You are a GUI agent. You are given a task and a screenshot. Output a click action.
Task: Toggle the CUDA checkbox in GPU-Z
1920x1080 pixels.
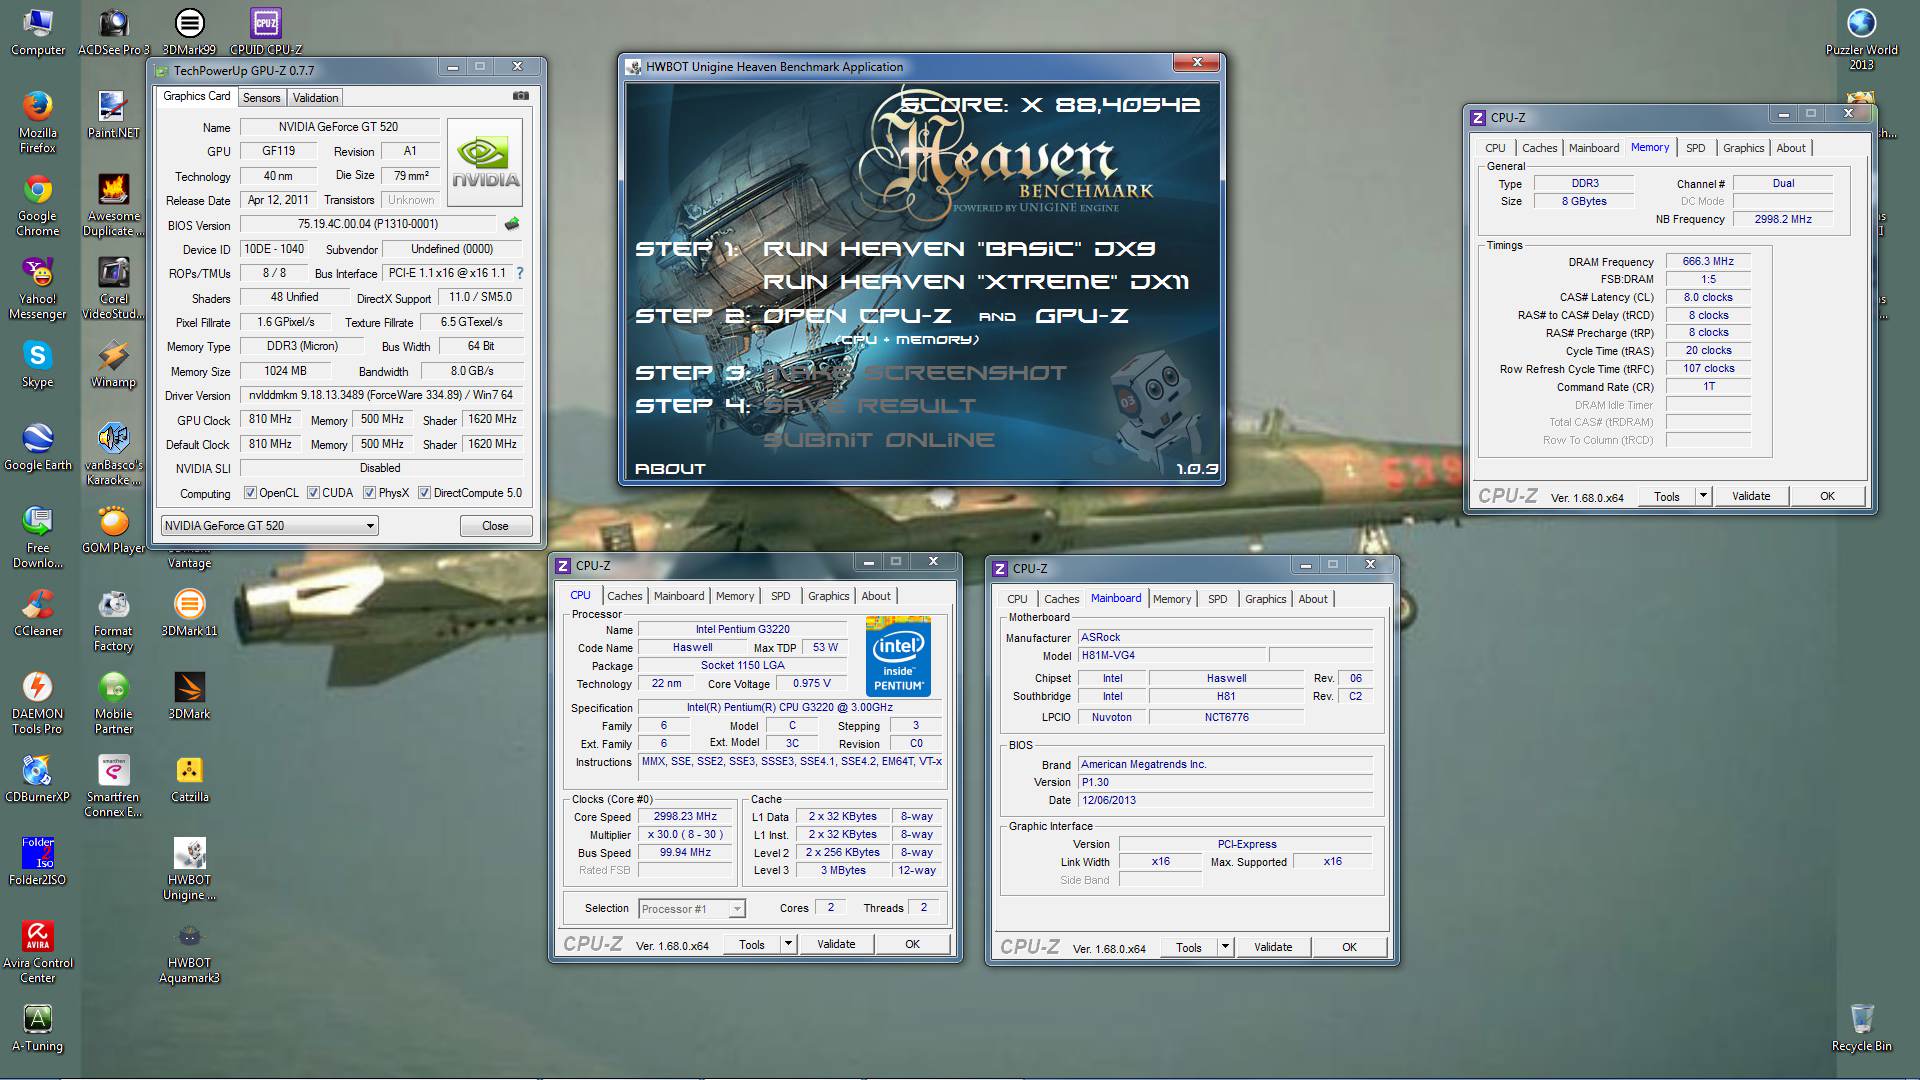coord(313,493)
